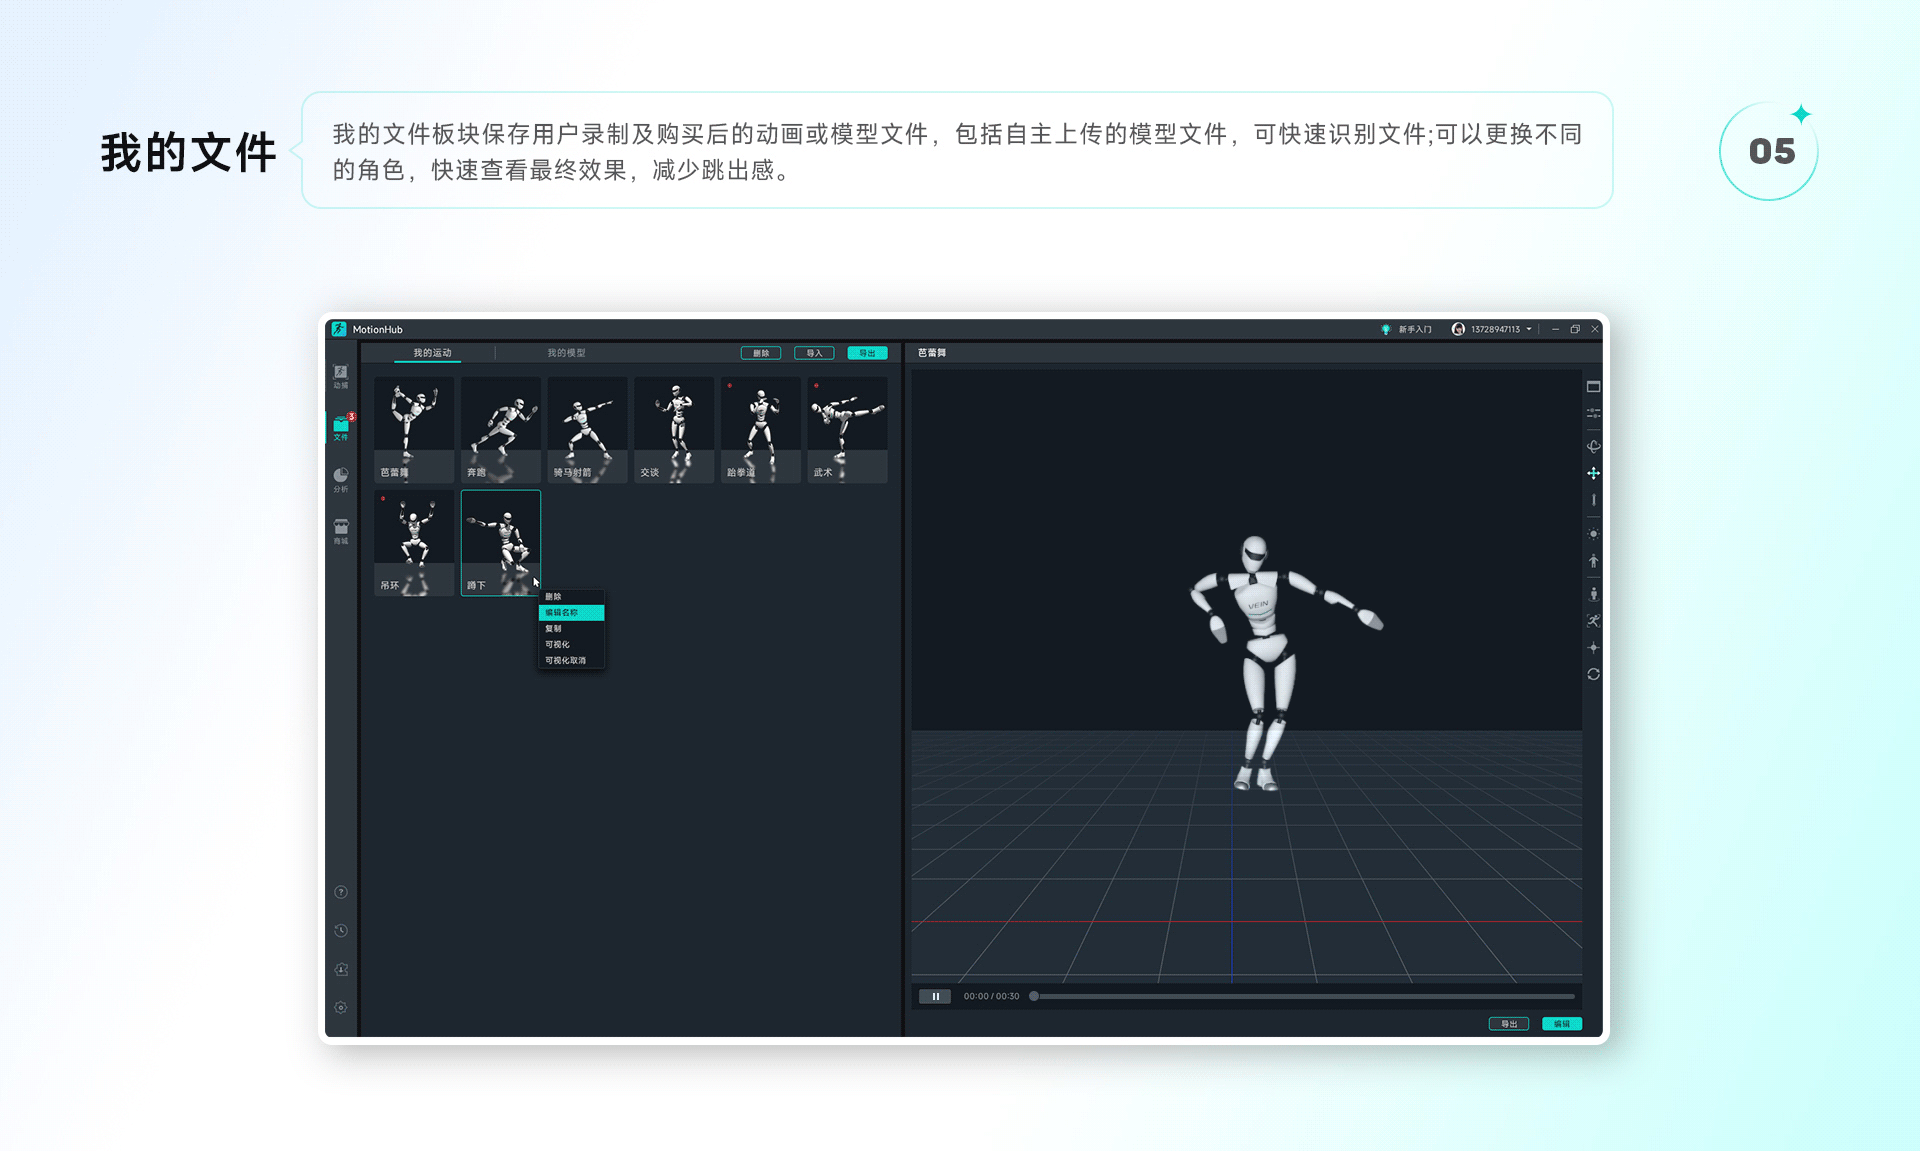
Task: Open the history clock icon in sidebar
Action: click(x=341, y=930)
